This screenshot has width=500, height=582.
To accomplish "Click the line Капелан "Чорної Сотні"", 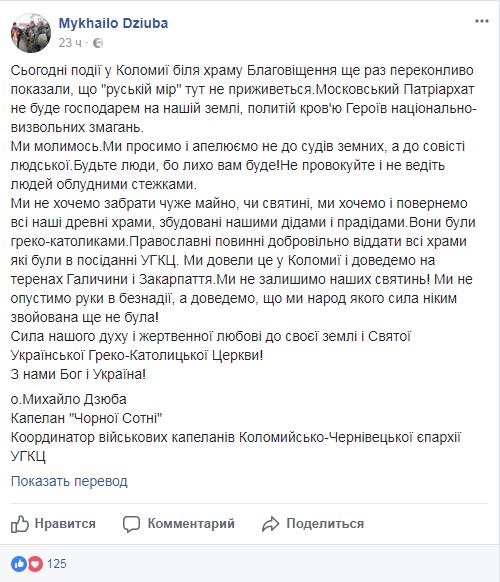I will pyautogui.click(x=86, y=418).
